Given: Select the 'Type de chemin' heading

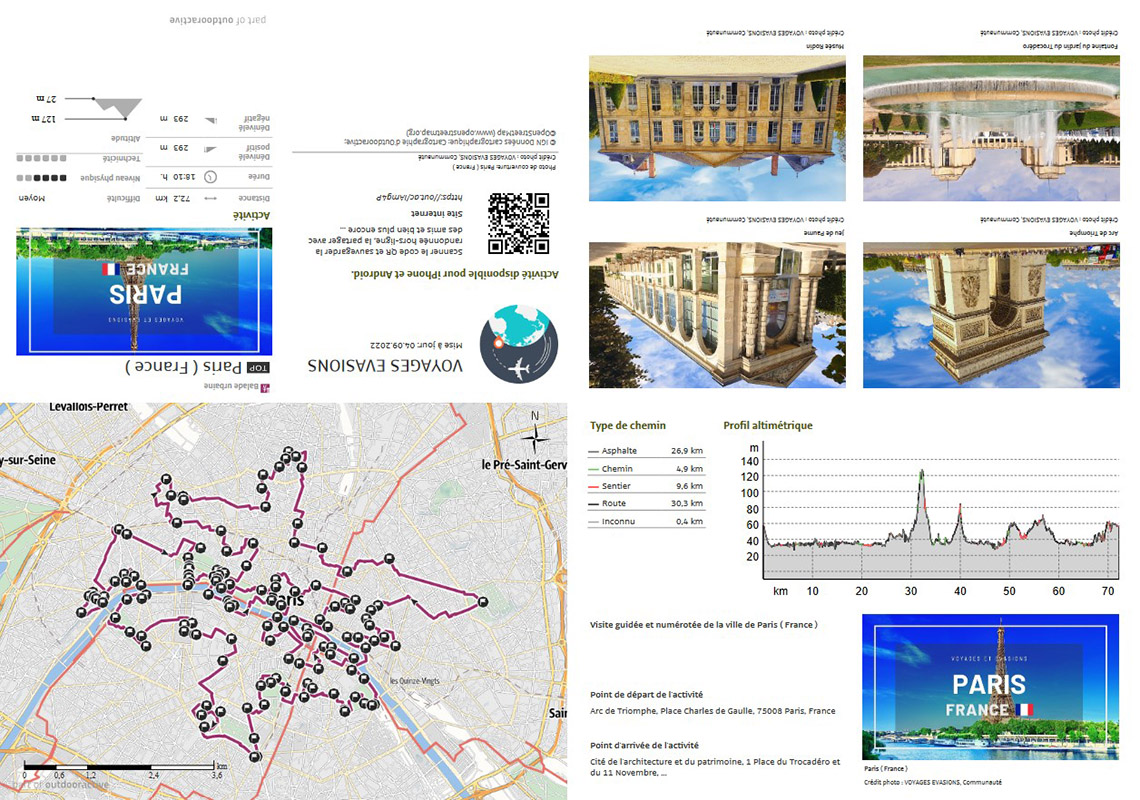Looking at the screenshot, I should point(627,425).
